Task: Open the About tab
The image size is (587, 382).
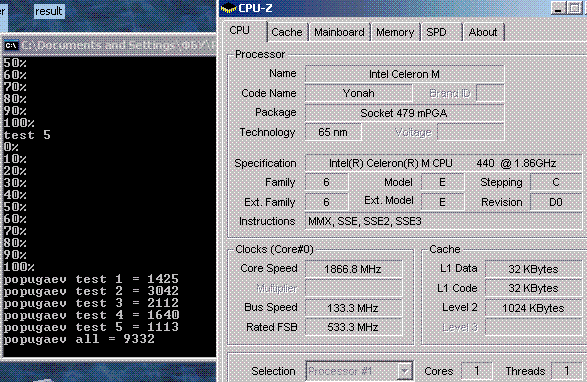Action: [483, 32]
